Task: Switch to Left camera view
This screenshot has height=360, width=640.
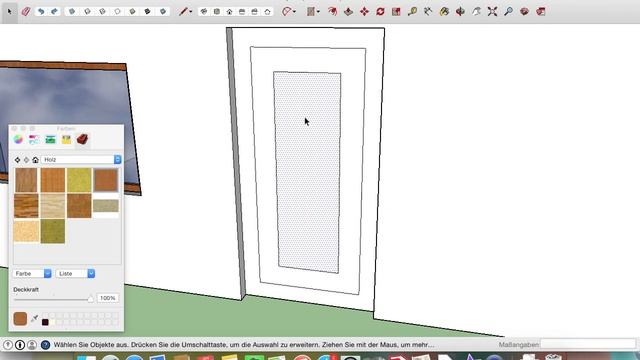Action: tap(267, 11)
